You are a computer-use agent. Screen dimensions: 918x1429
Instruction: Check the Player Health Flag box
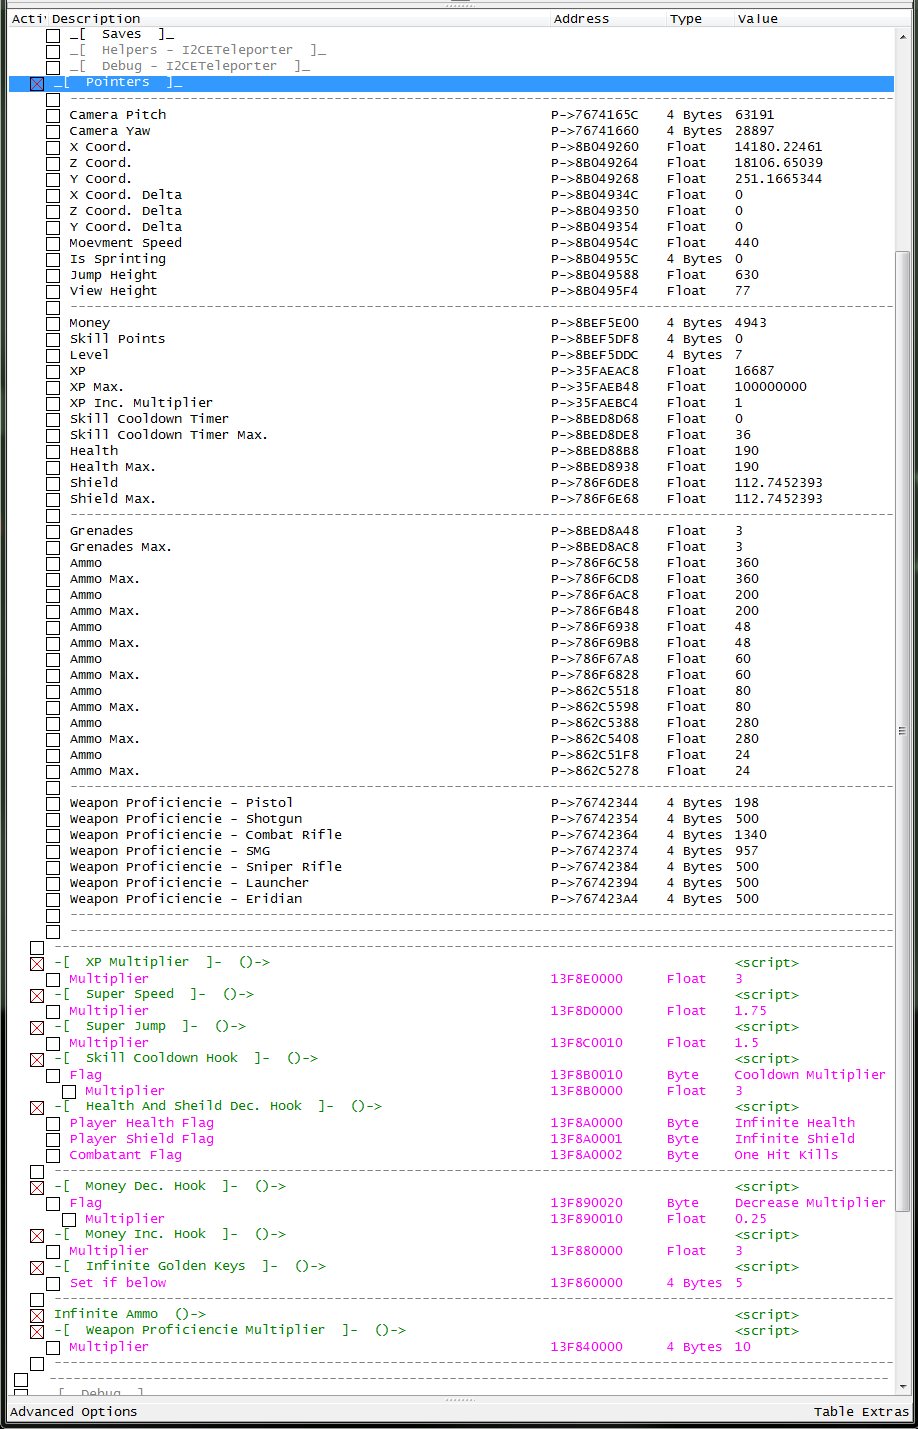coord(53,1124)
